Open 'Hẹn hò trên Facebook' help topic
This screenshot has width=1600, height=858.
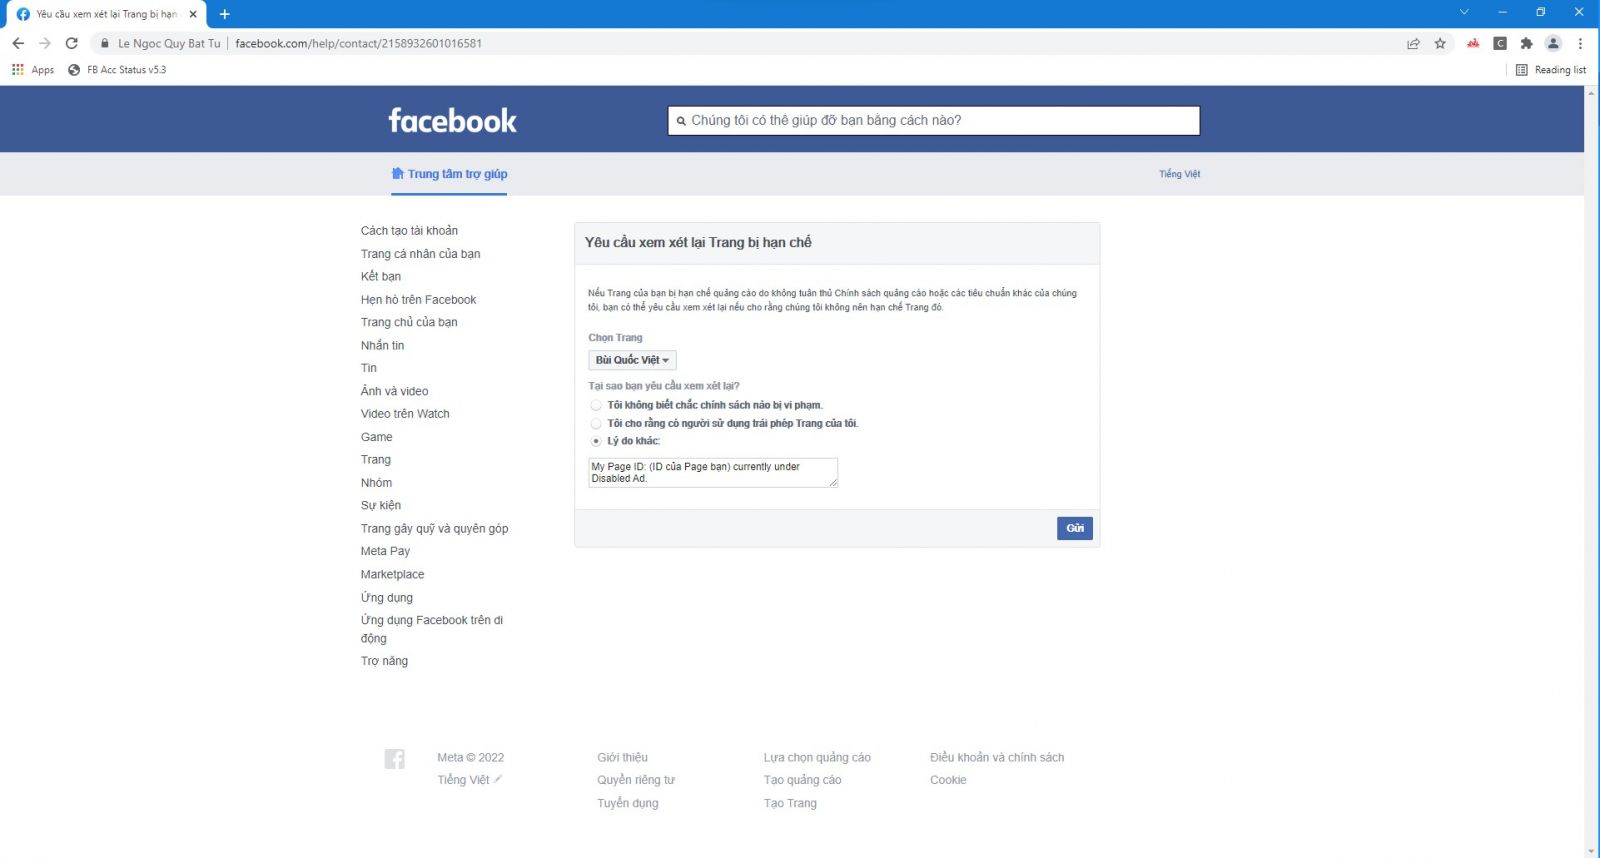pyautogui.click(x=418, y=300)
